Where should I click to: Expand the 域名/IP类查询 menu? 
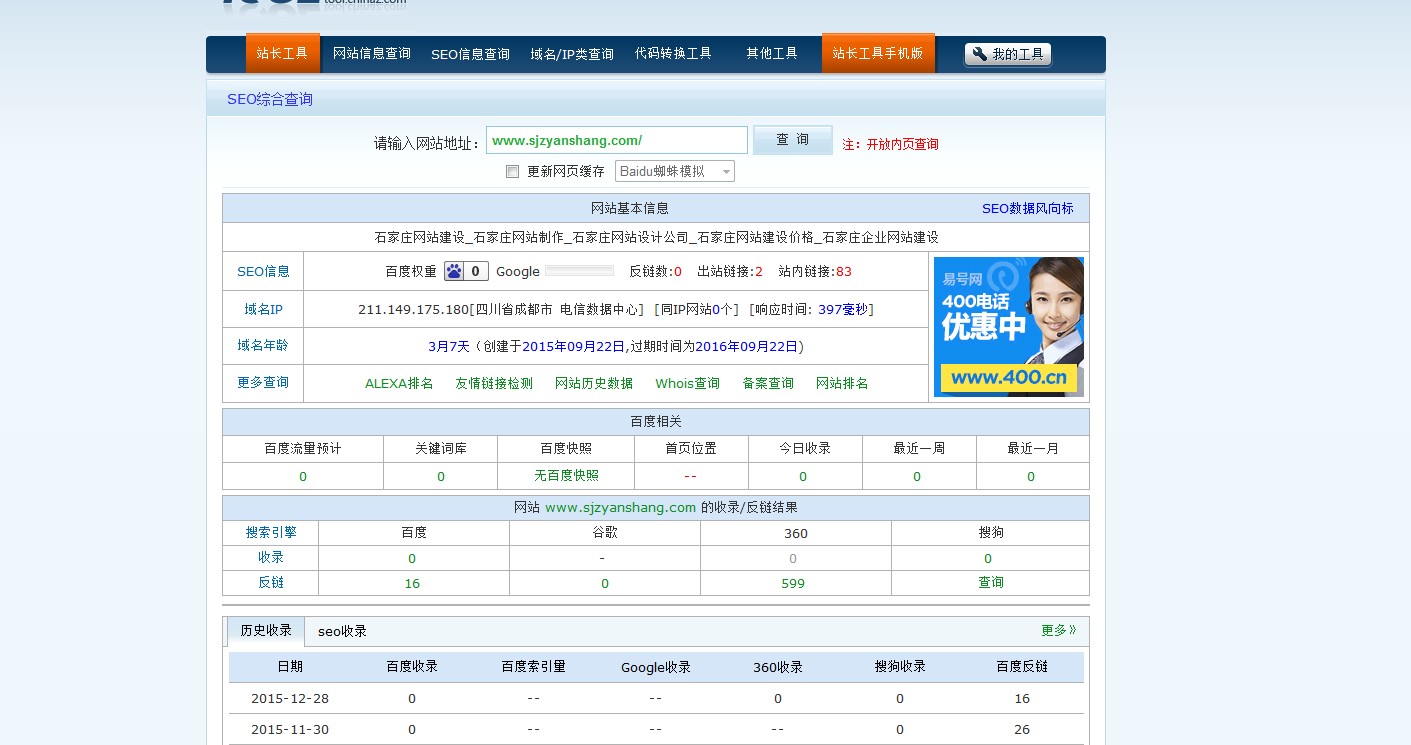(x=572, y=54)
